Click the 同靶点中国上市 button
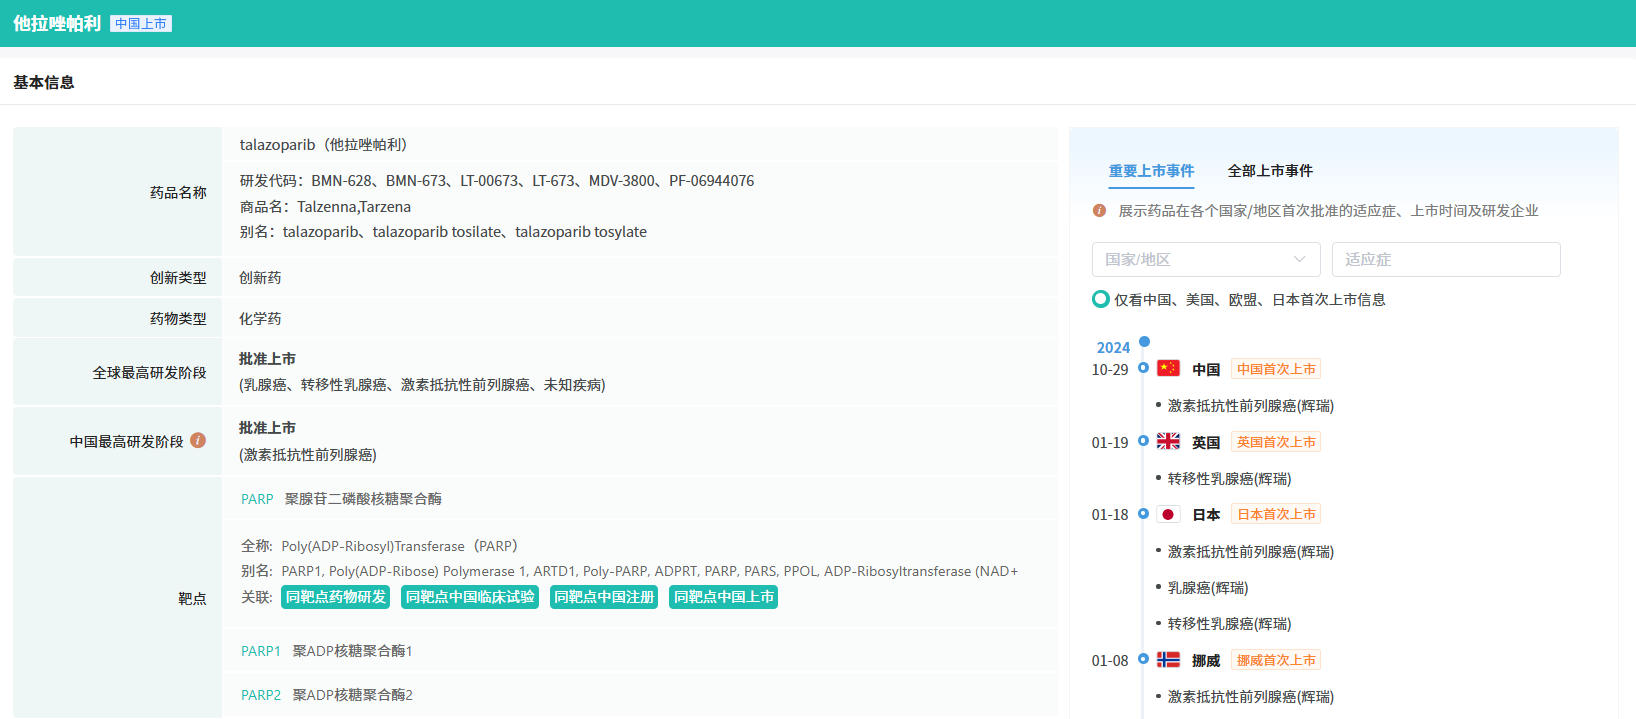 [x=723, y=597]
